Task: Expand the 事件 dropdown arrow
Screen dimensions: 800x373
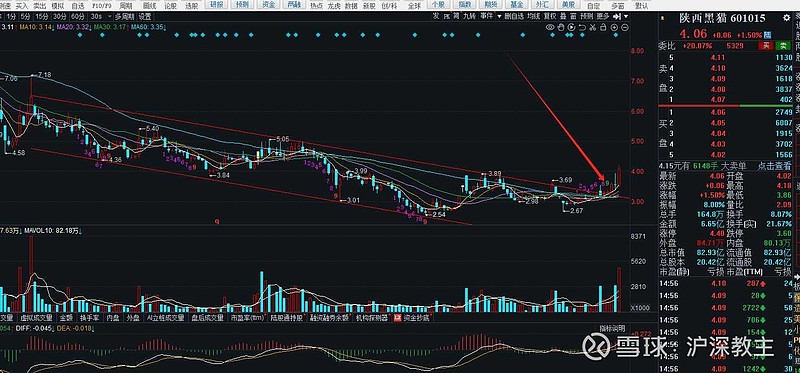Action: pyautogui.click(x=498, y=16)
